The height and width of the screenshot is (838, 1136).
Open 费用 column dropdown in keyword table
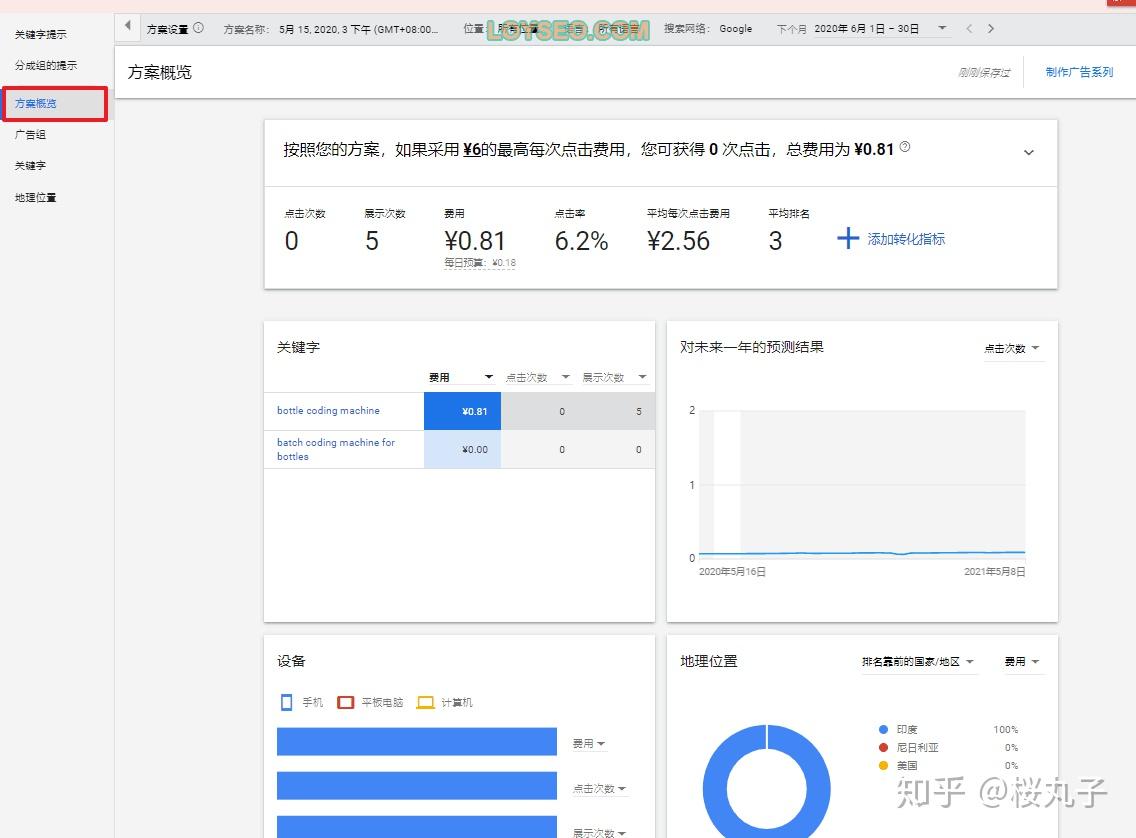(461, 377)
